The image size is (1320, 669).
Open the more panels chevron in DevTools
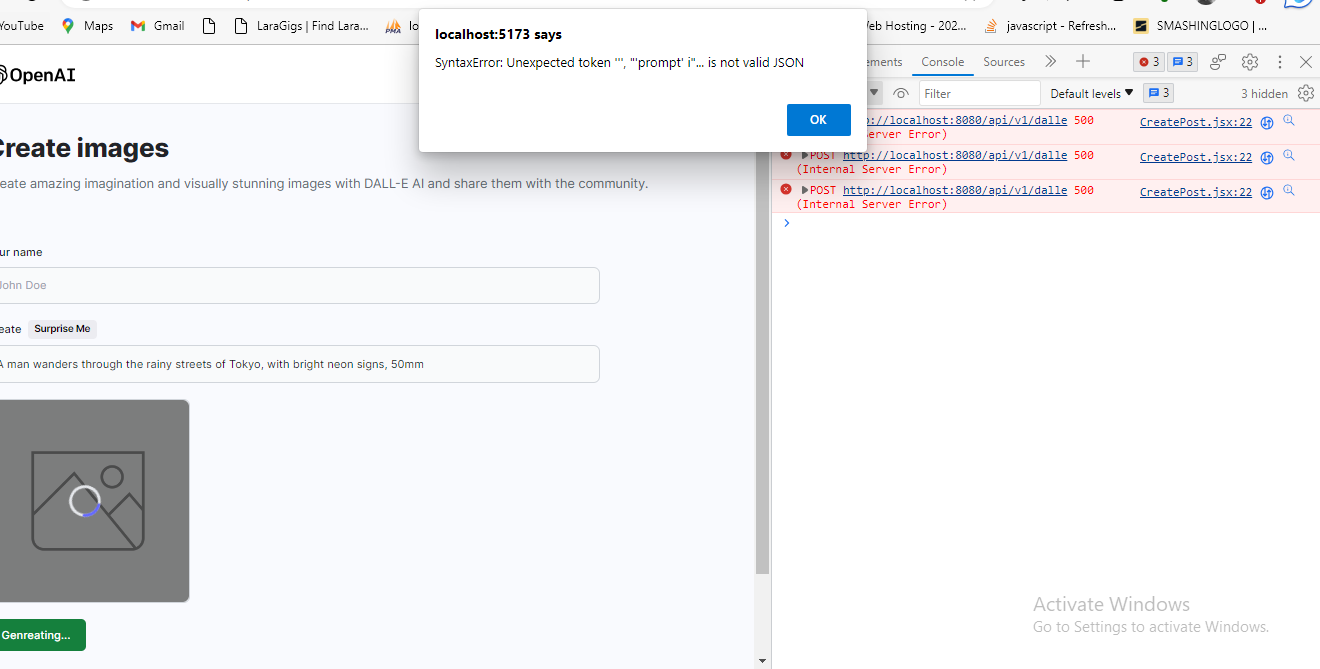tap(1050, 61)
